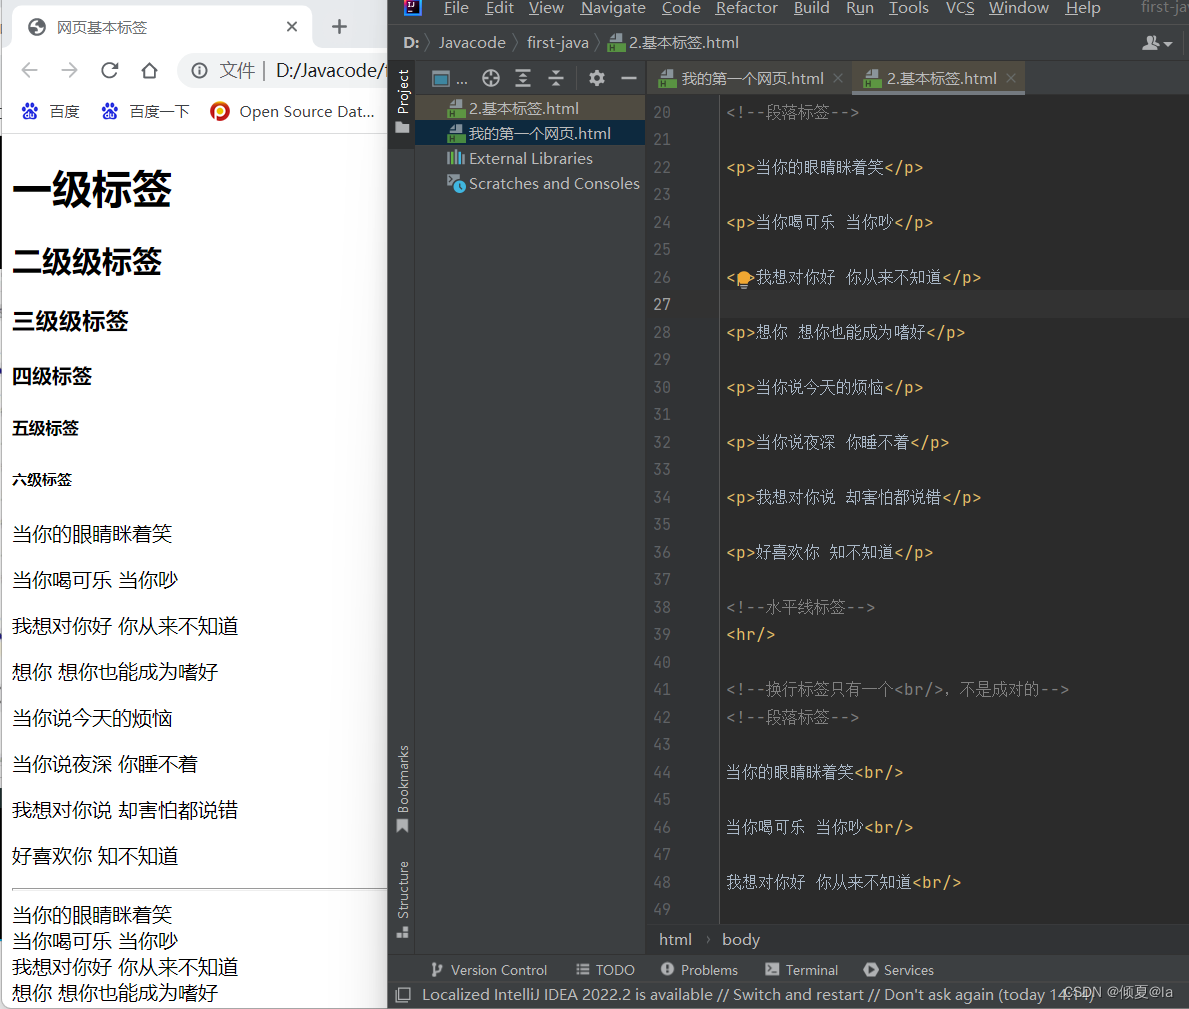
Task: Select 我的第一个网页.html in the project tree
Action: pyautogui.click(x=530, y=133)
